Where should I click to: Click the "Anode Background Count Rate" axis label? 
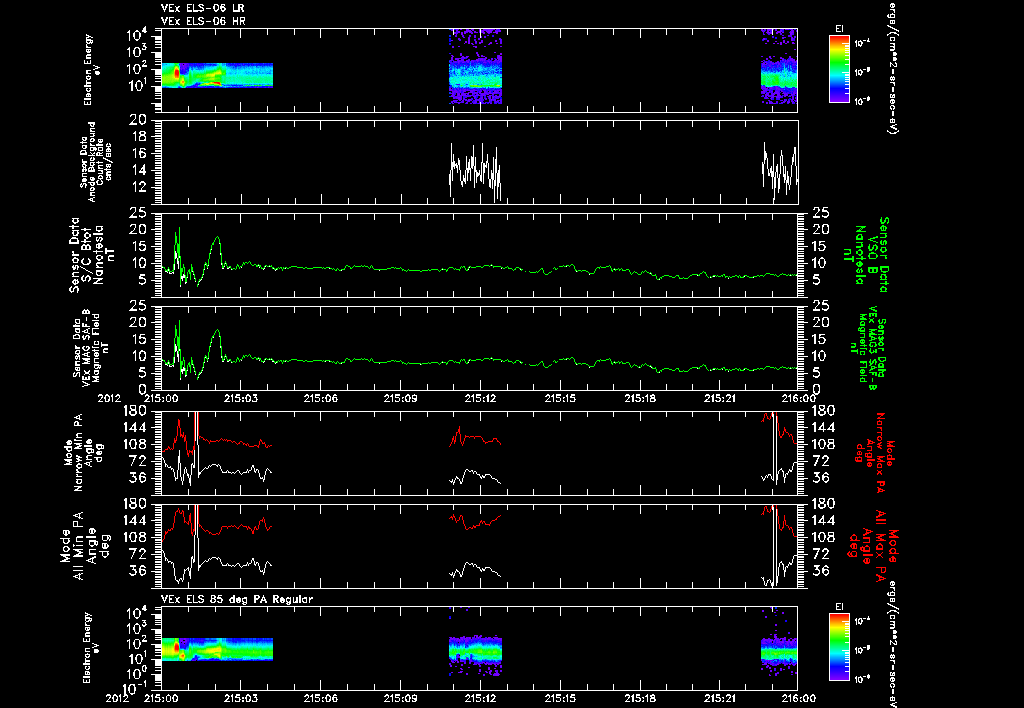96,161
